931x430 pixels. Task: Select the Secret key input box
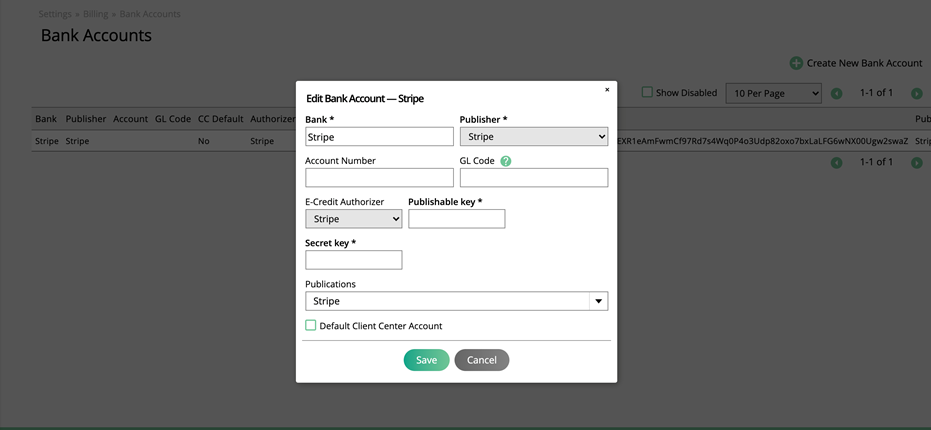pyautogui.click(x=353, y=260)
